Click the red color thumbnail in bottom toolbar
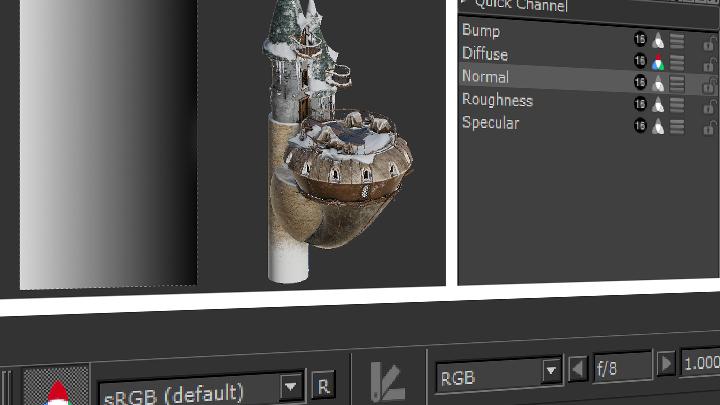 click(x=57, y=388)
